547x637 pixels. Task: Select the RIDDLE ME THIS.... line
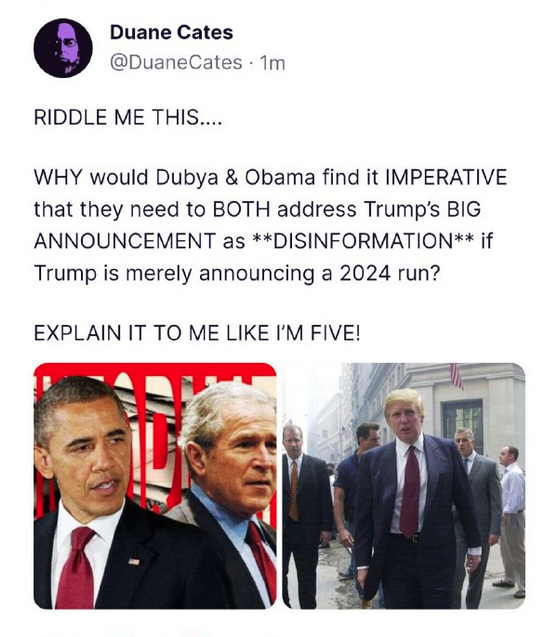(128, 117)
